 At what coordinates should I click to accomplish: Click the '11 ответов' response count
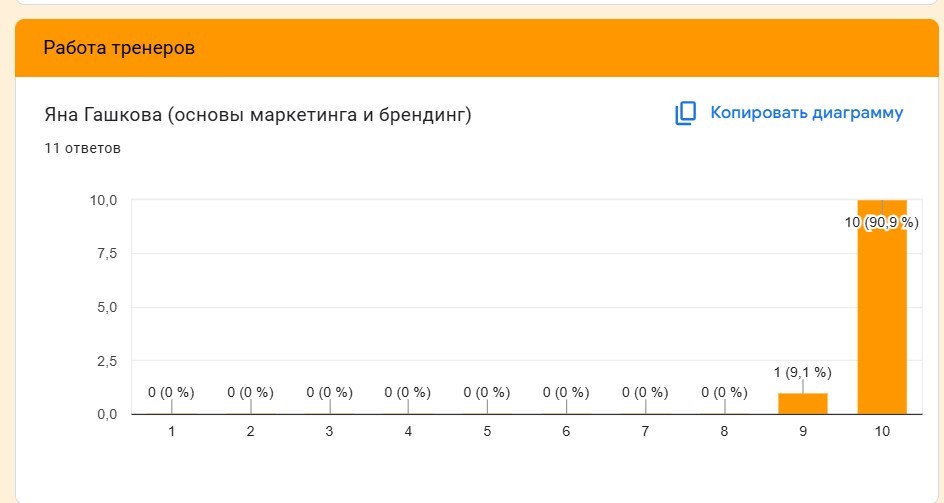point(82,148)
